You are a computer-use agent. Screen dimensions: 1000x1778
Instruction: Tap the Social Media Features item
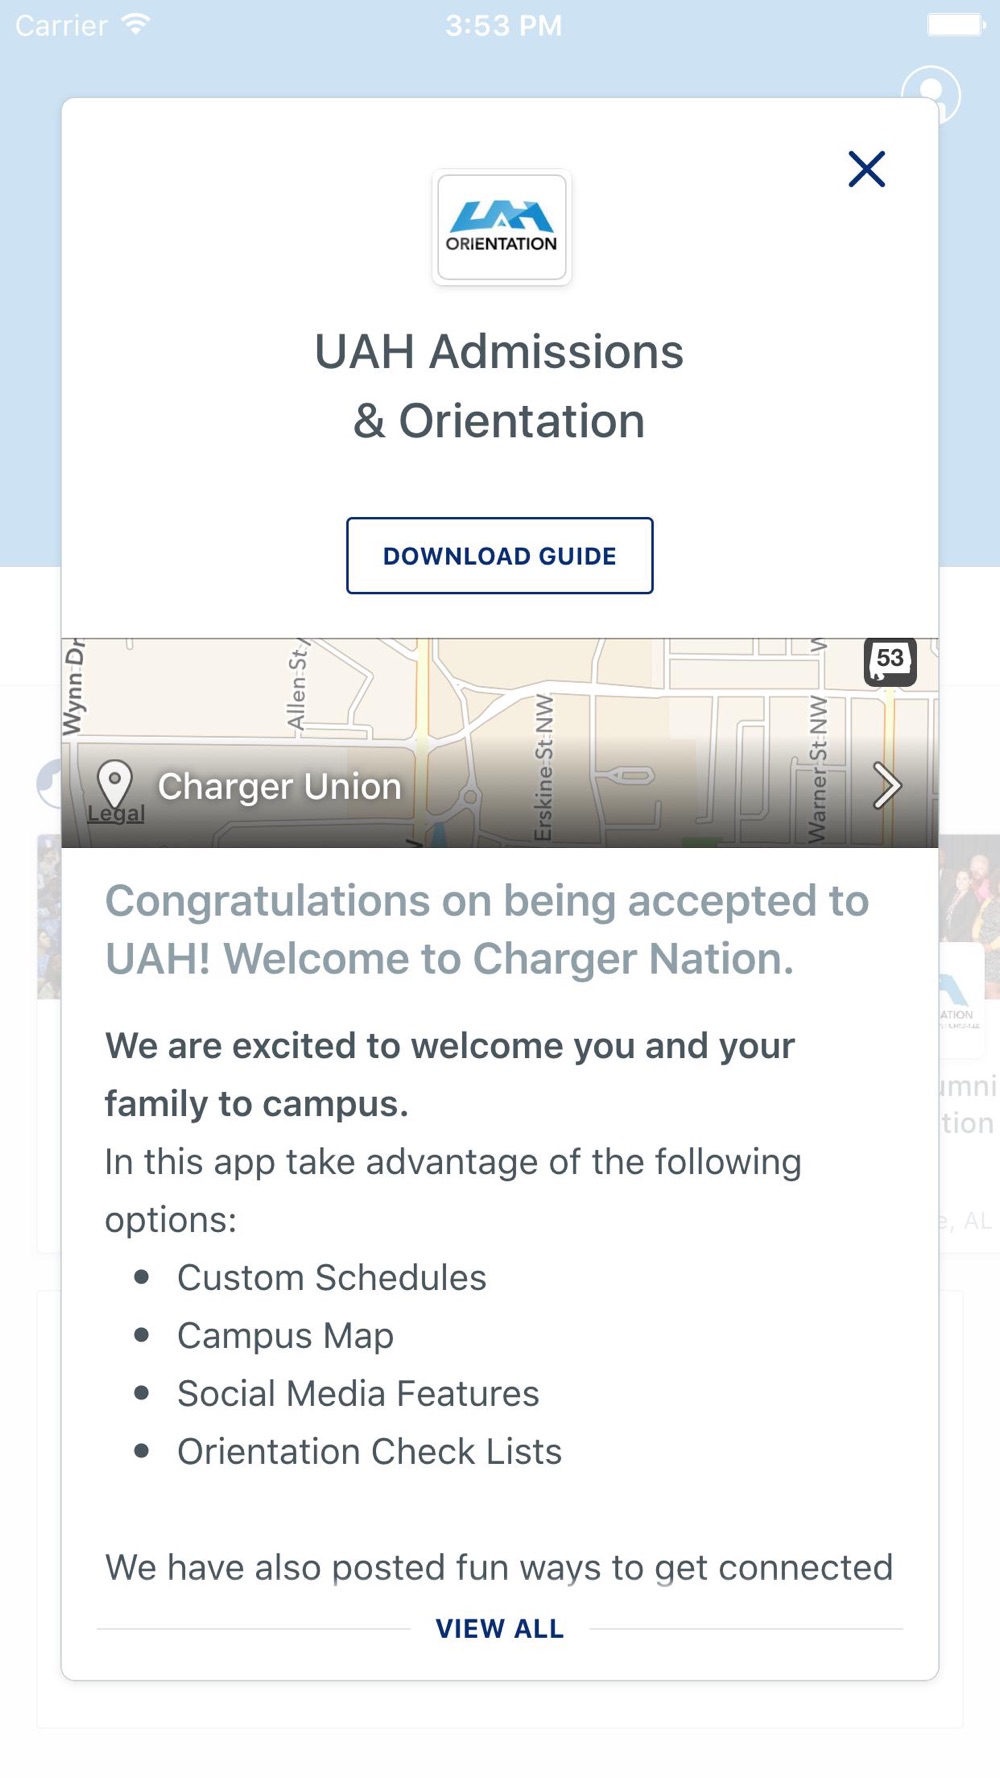click(358, 1393)
